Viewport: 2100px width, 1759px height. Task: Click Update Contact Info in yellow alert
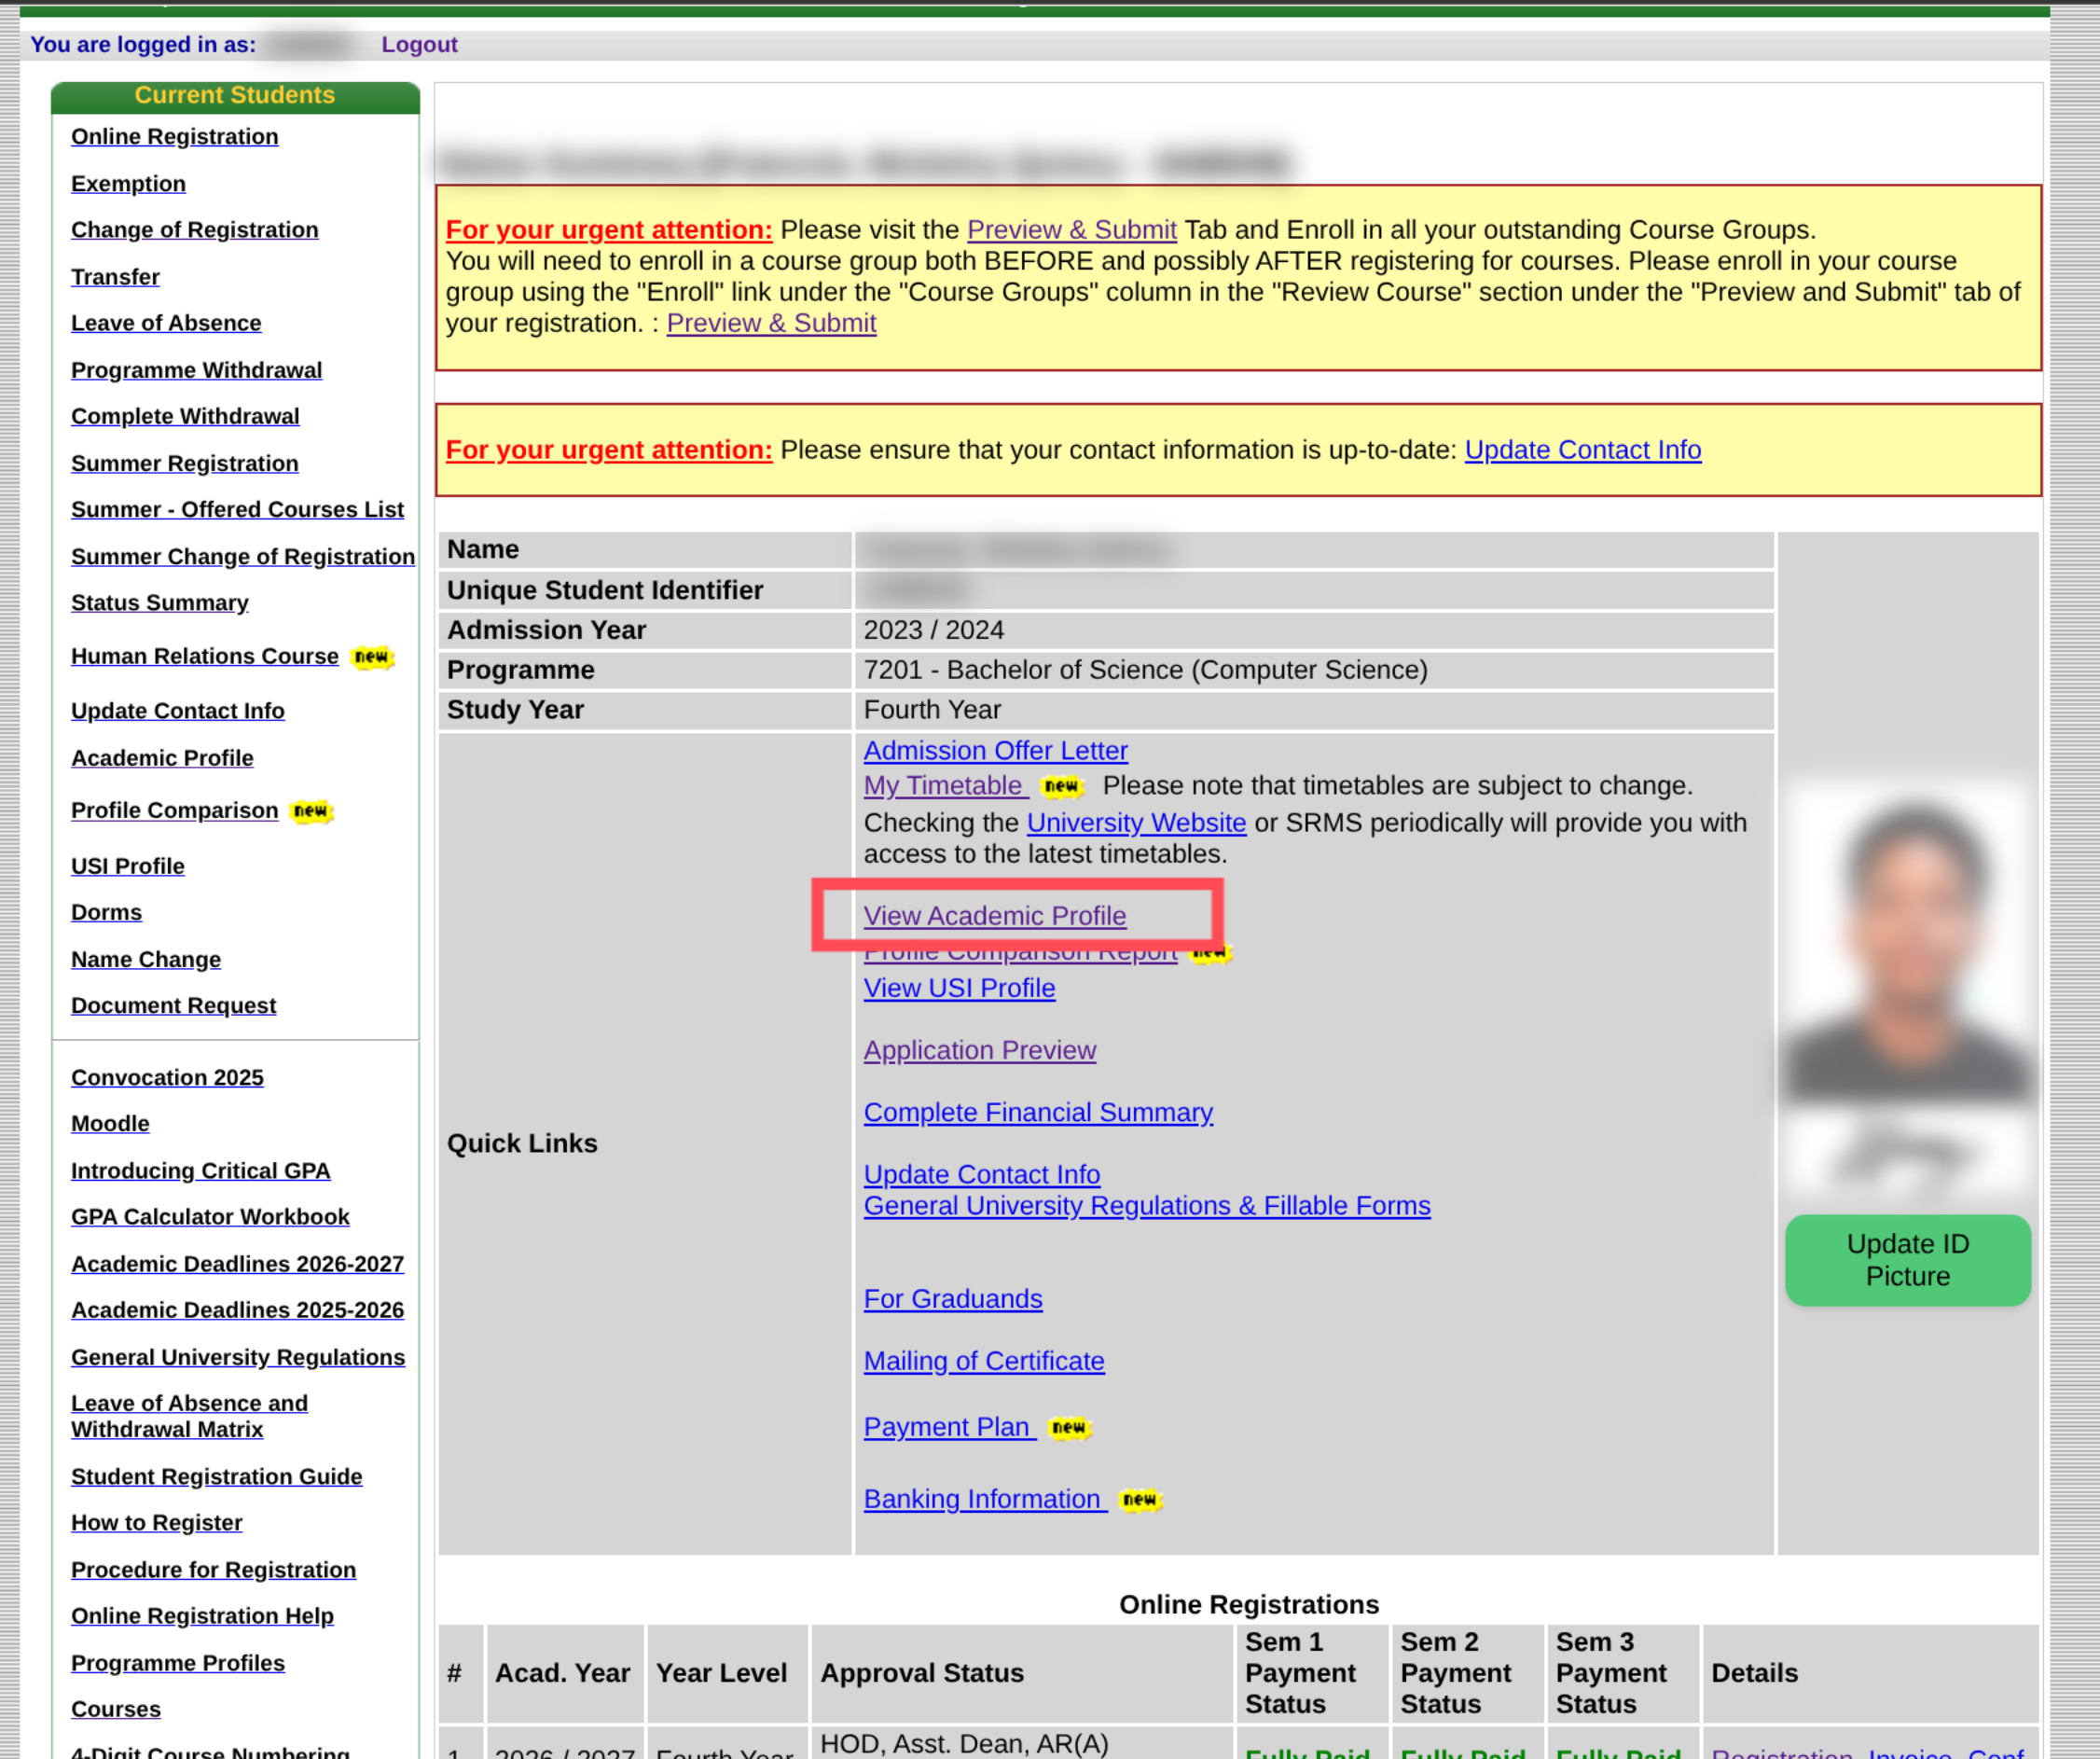click(x=1582, y=449)
